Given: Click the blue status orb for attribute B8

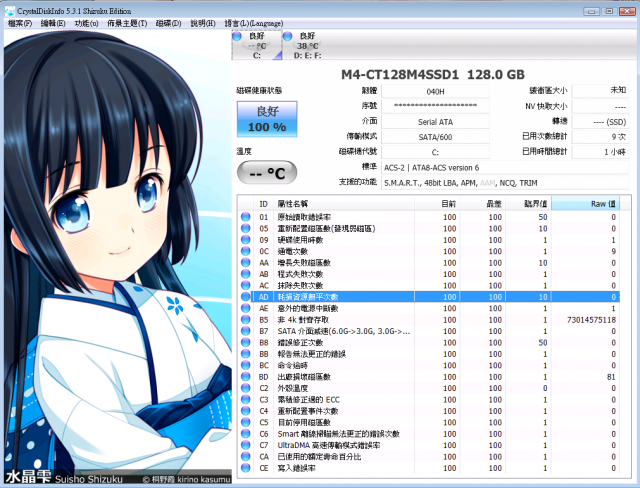Looking at the screenshot, I should pos(245,343).
